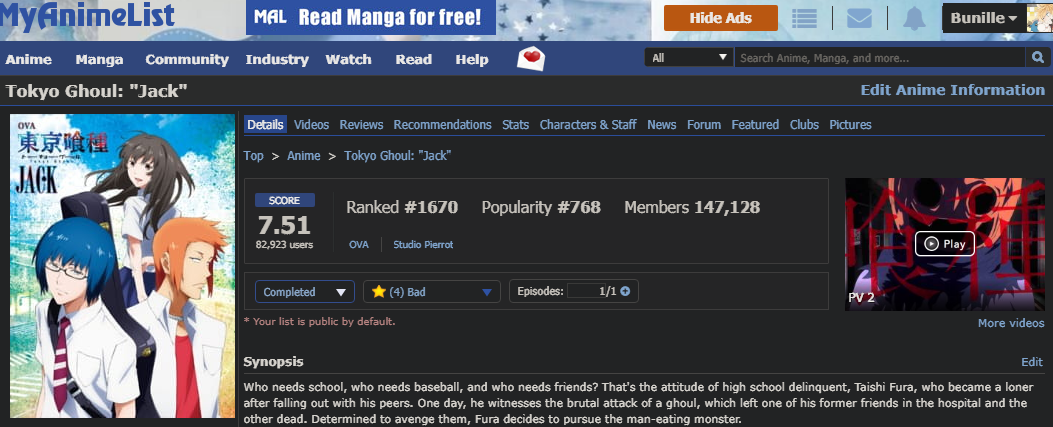Click the heart envelope icon in navigation
This screenshot has width=1053, height=427.
point(531,59)
